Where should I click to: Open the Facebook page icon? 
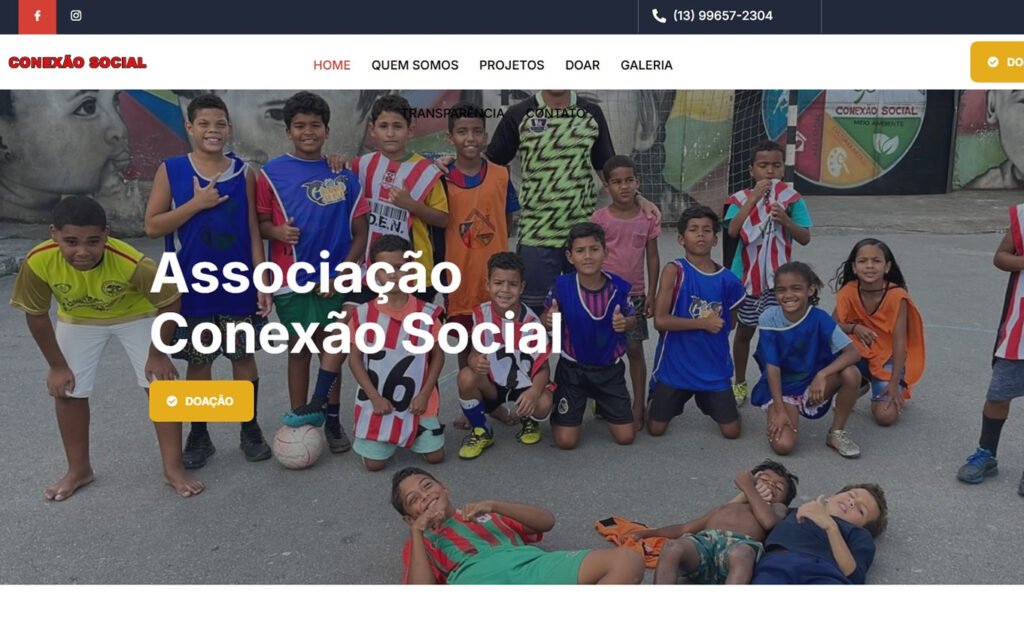[x=37, y=16]
